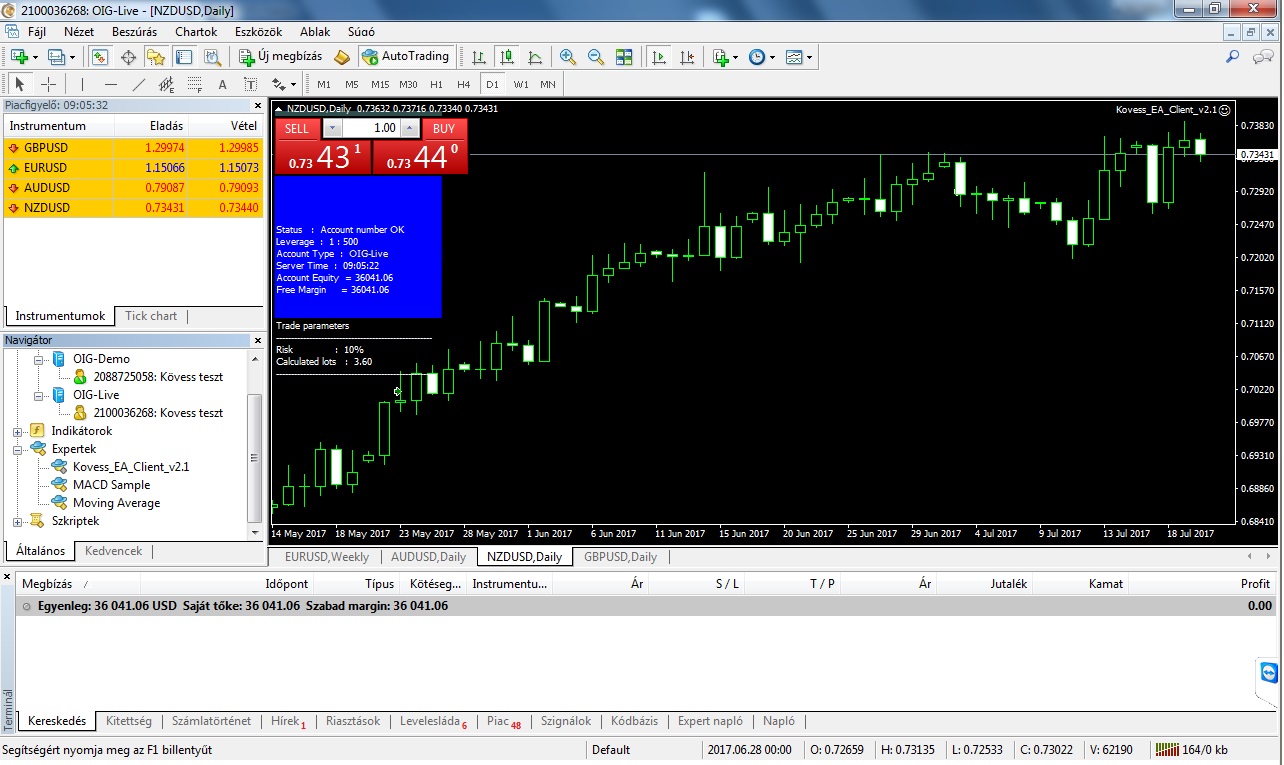Draw a horizontal line tool
1284x765 pixels.
pos(110,84)
